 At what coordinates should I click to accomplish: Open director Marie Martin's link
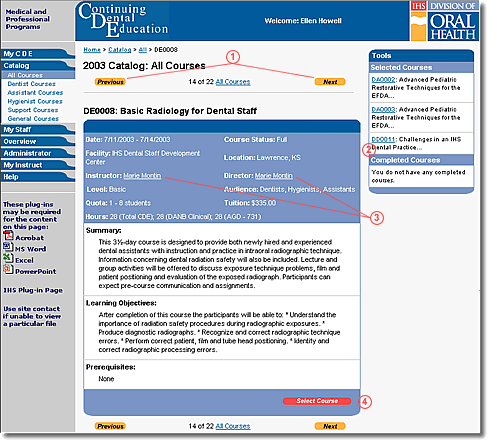[274, 176]
